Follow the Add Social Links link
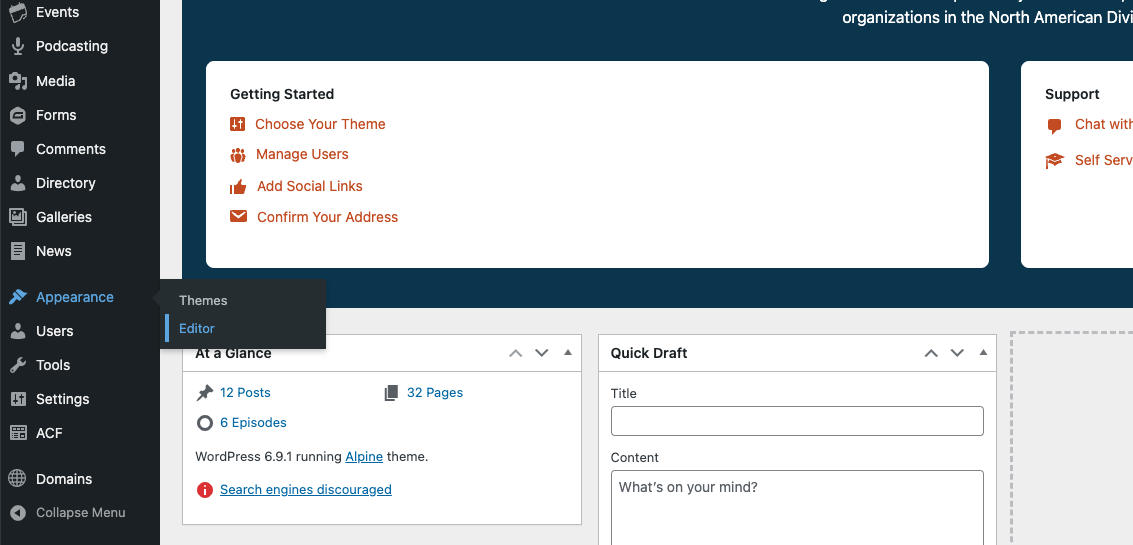The height and width of the screenshot is (545, 1133). click(x=310, y=186)
